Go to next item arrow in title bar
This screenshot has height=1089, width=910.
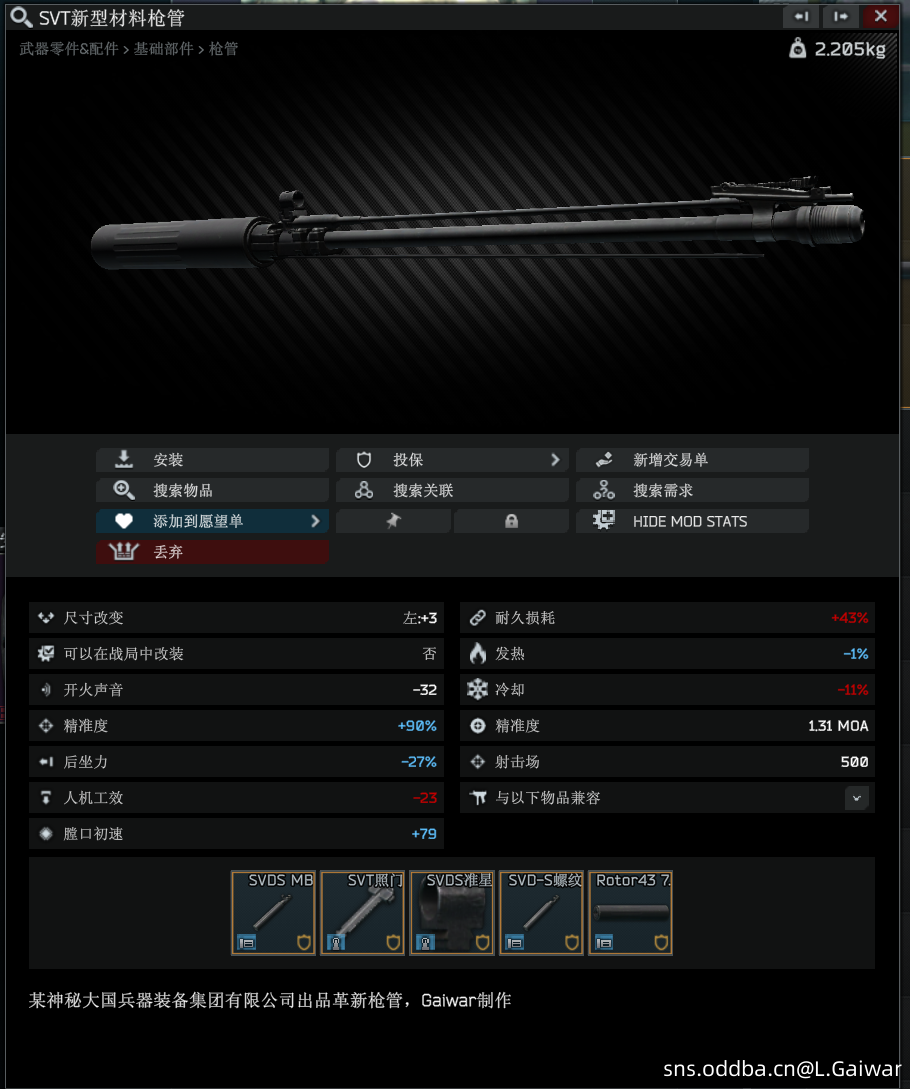[841, 17]
